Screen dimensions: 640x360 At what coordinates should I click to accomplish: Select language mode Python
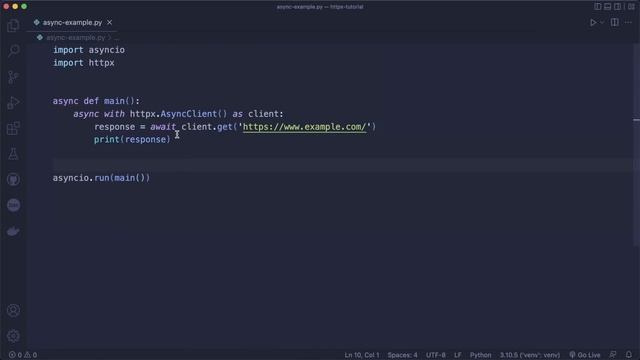480,355
